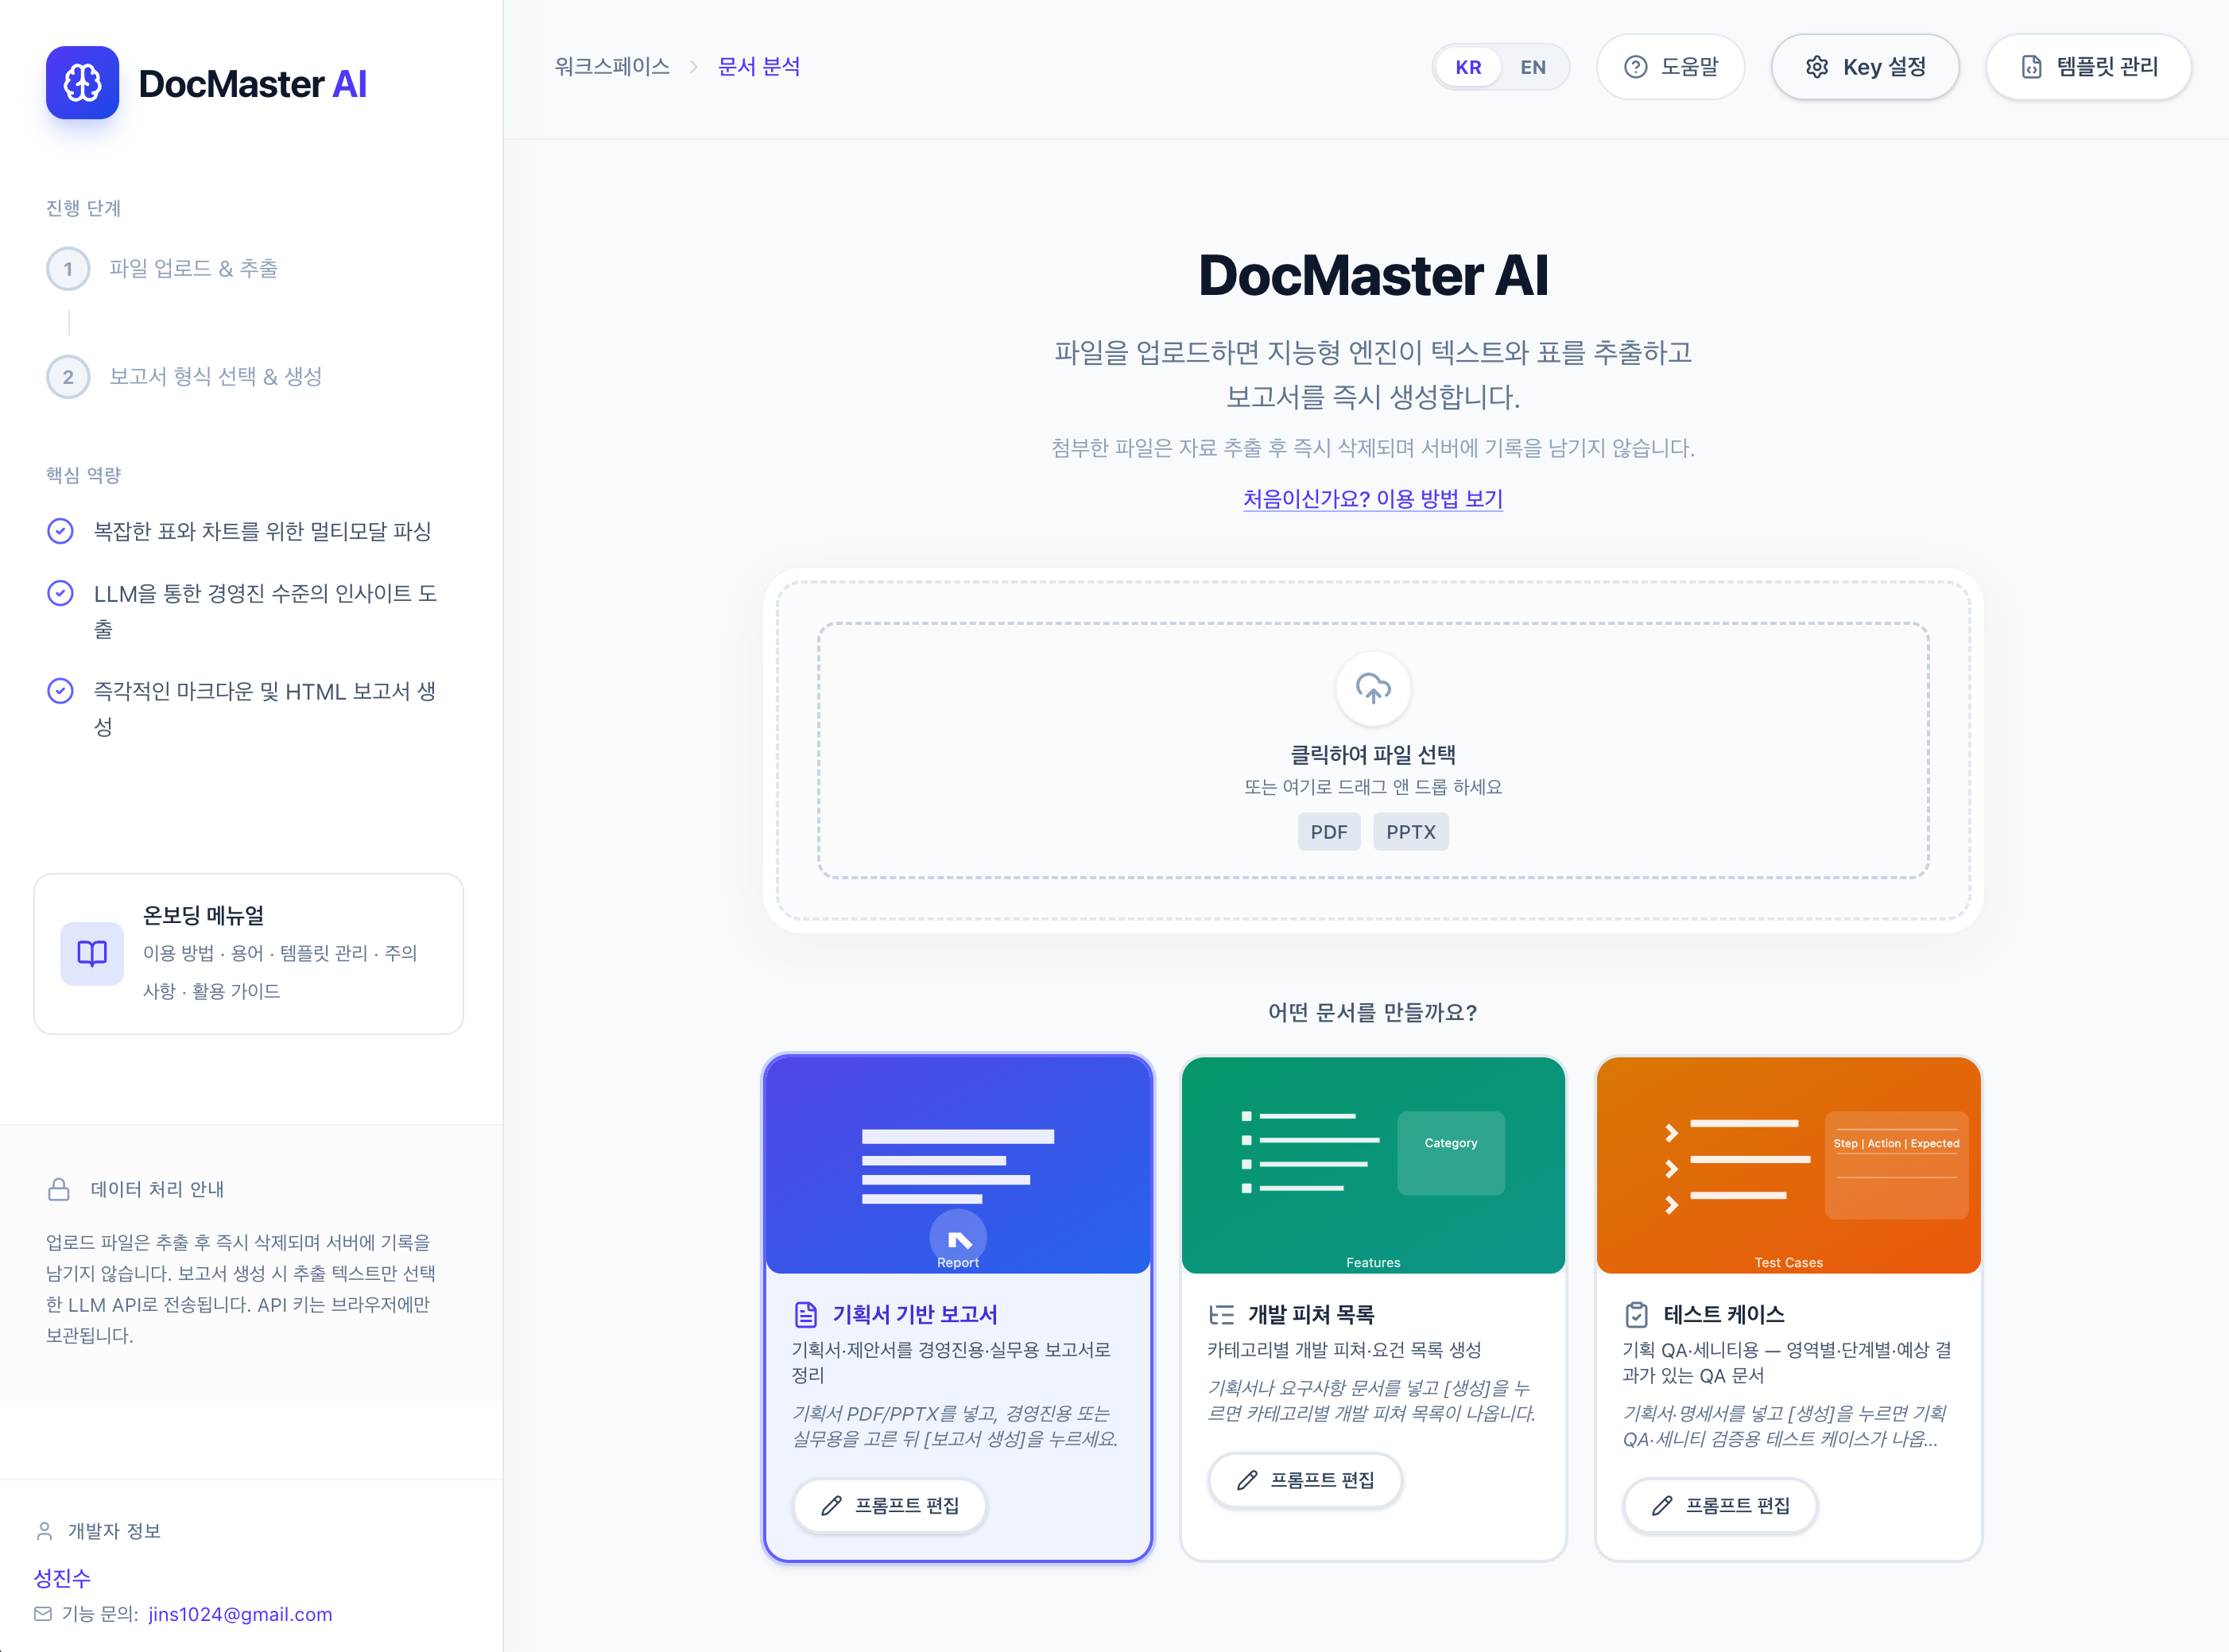Viewport: 2229px width, 1652px height.
Task: Go to step 2 보고서 형식 선택 & 생성
Action: click(215, 376)
